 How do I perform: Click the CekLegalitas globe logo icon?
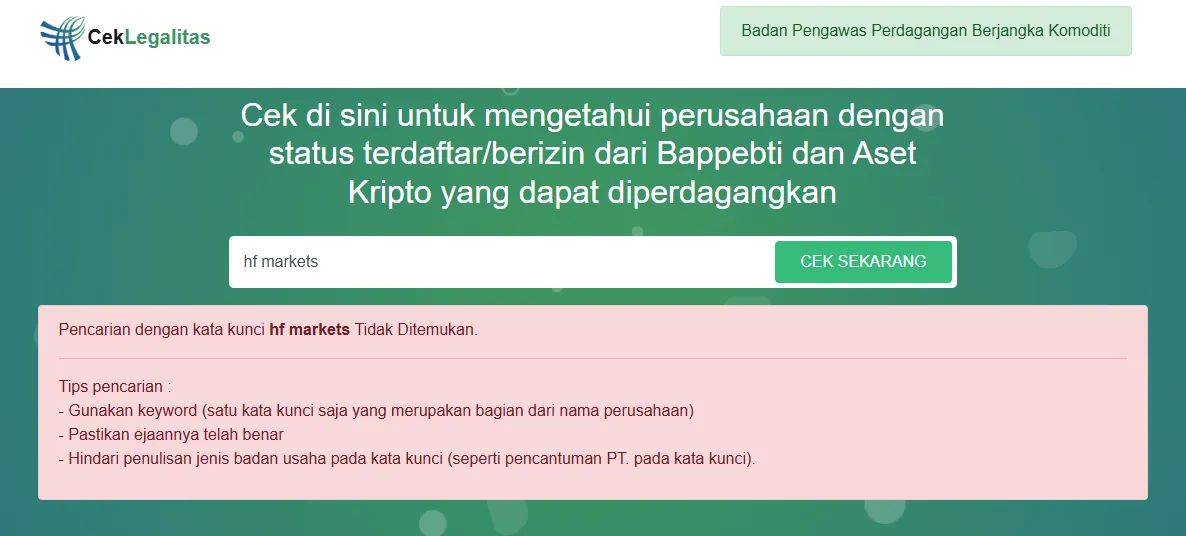tap(63, 38)
